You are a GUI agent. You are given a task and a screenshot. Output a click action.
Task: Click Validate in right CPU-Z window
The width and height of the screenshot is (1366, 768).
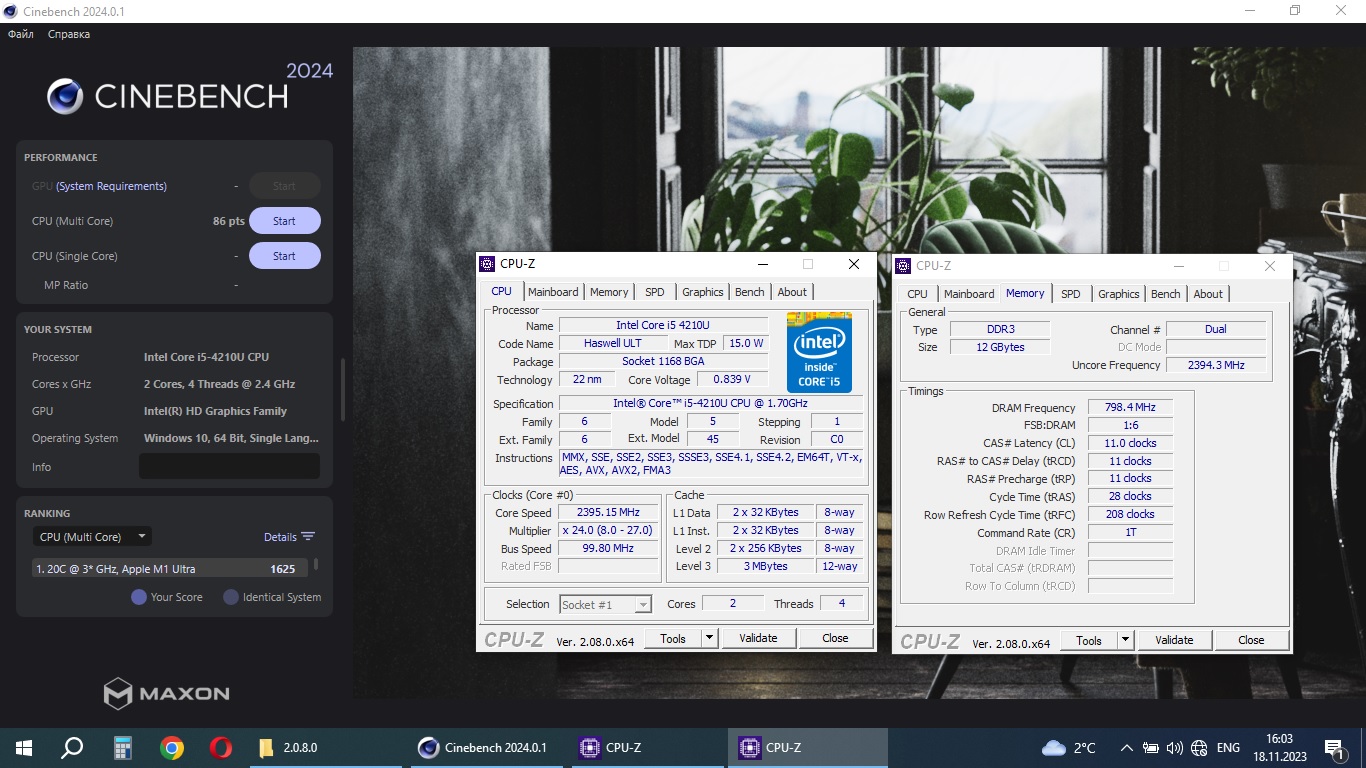[1174, 640]
